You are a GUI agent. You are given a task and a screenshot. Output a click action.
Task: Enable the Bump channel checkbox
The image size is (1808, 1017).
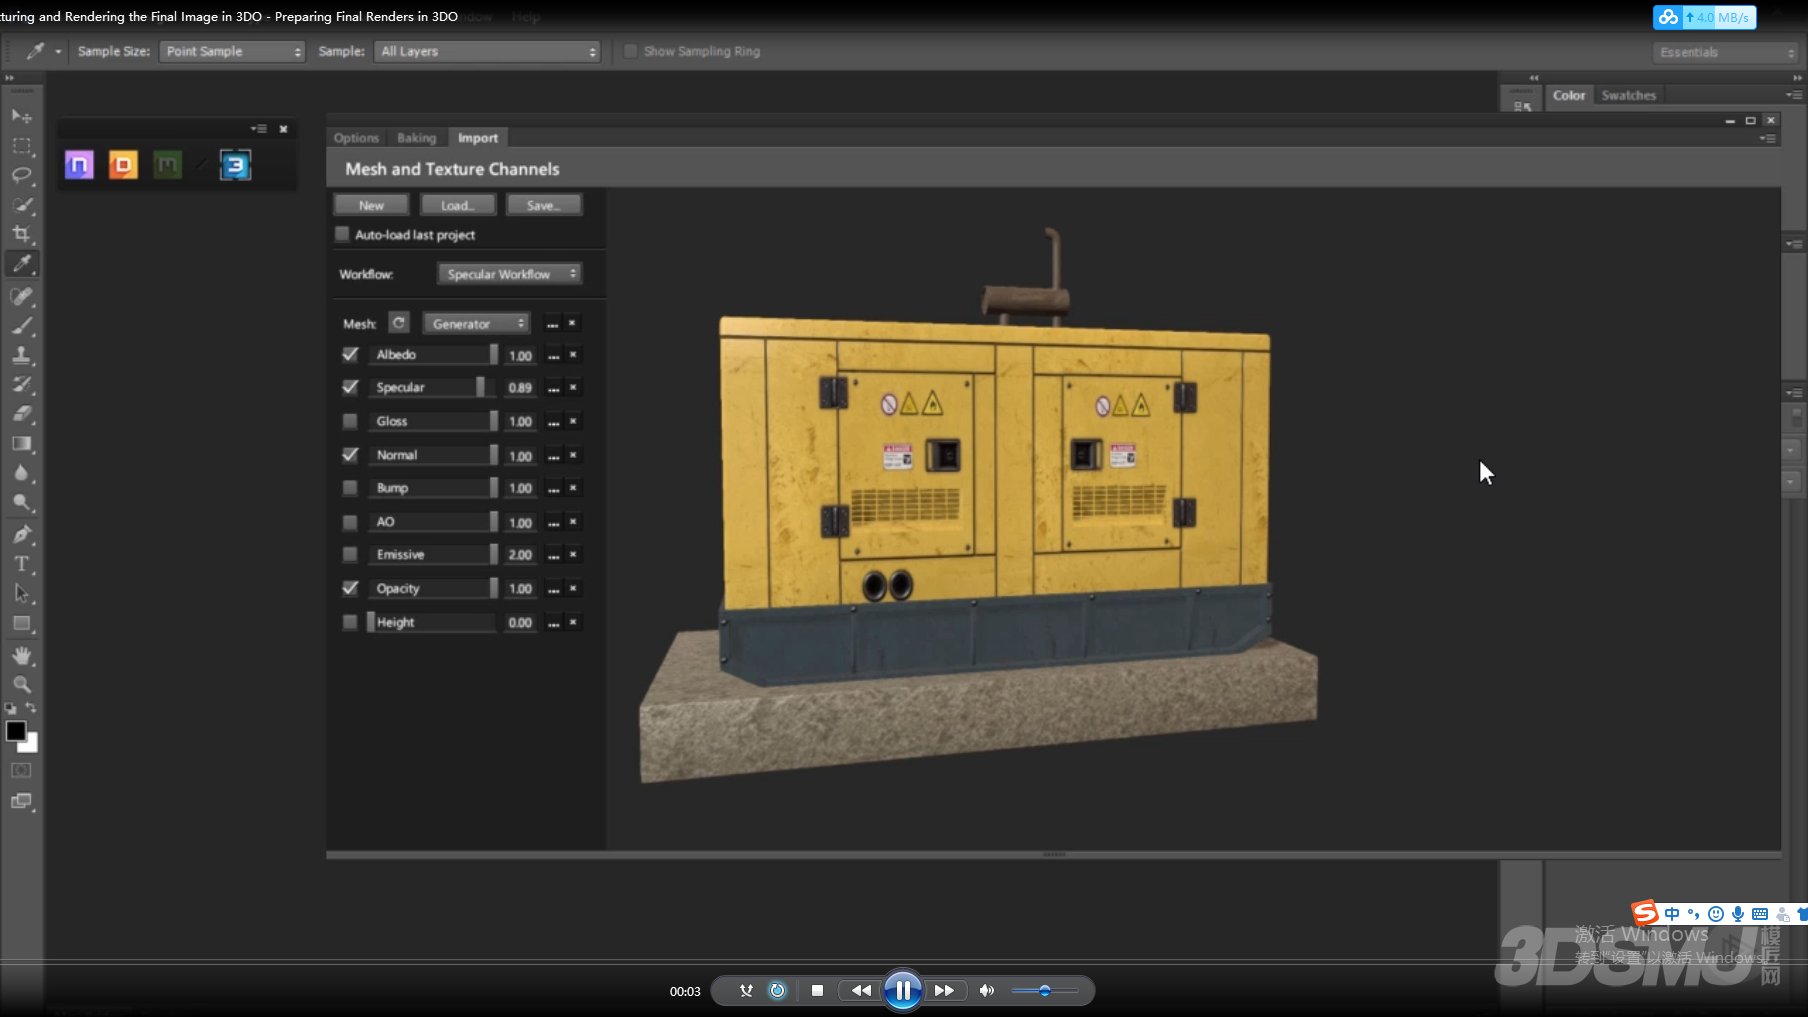click(x=350, y=488)
